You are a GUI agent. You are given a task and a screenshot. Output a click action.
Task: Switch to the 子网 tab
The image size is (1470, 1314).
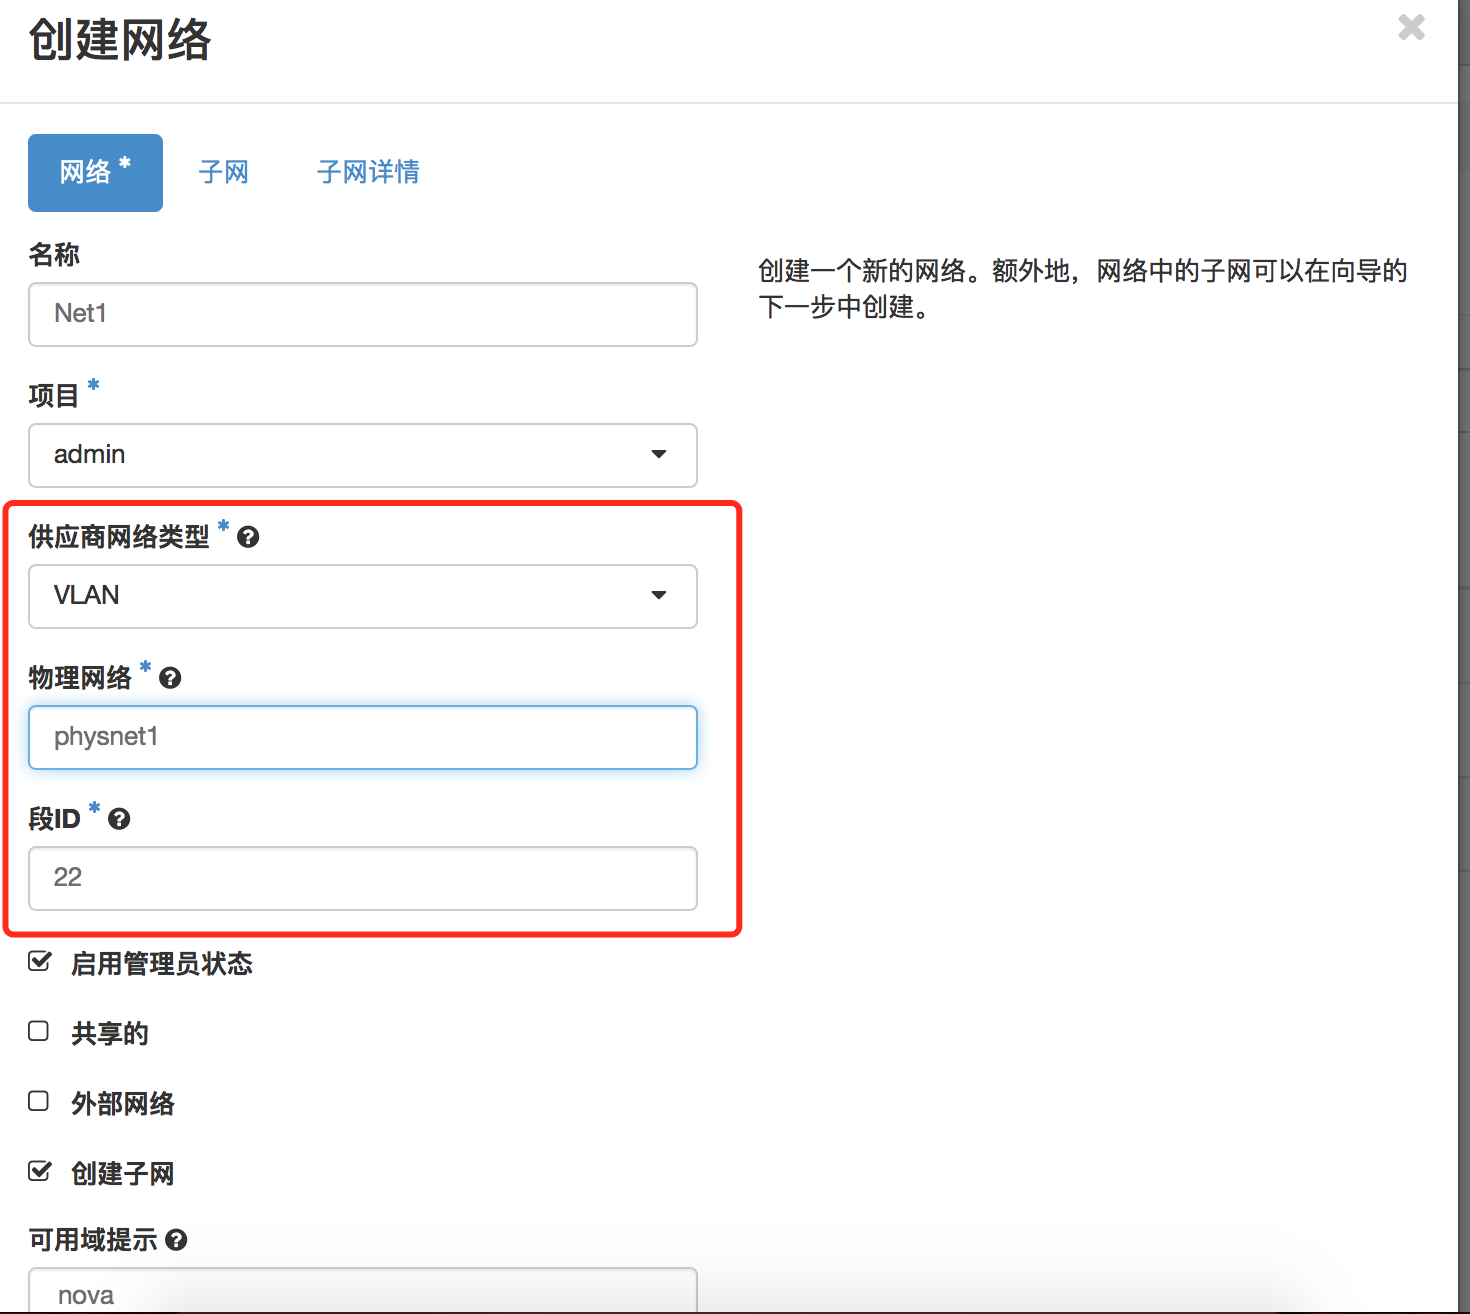(223, 172)
